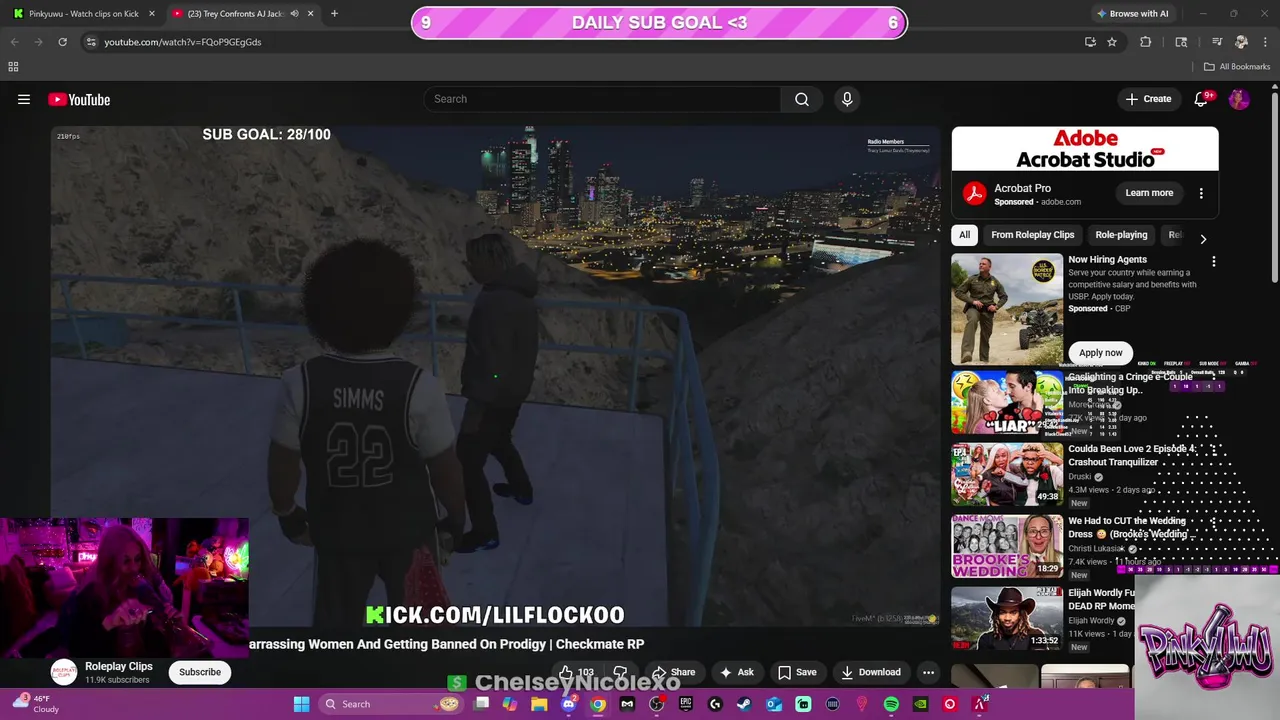This screenshot has height=720, width=1280.
Task: Click Apply now on hiring ad
Action: 1100,353
